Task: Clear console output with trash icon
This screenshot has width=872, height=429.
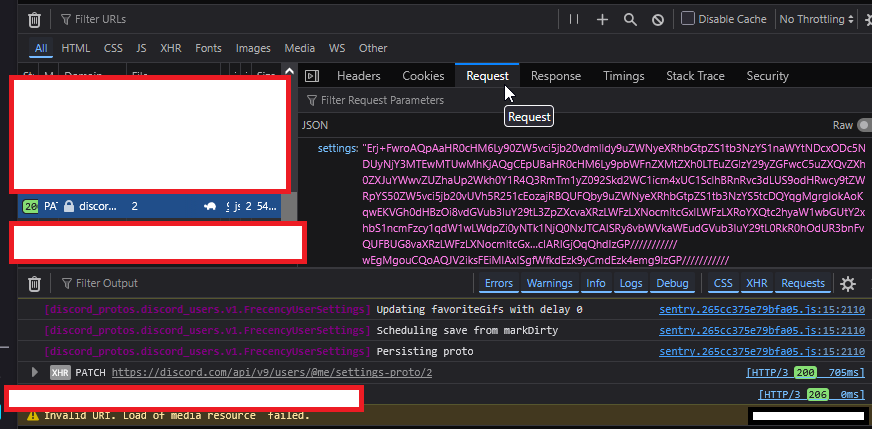Action: tap(34, 284)
